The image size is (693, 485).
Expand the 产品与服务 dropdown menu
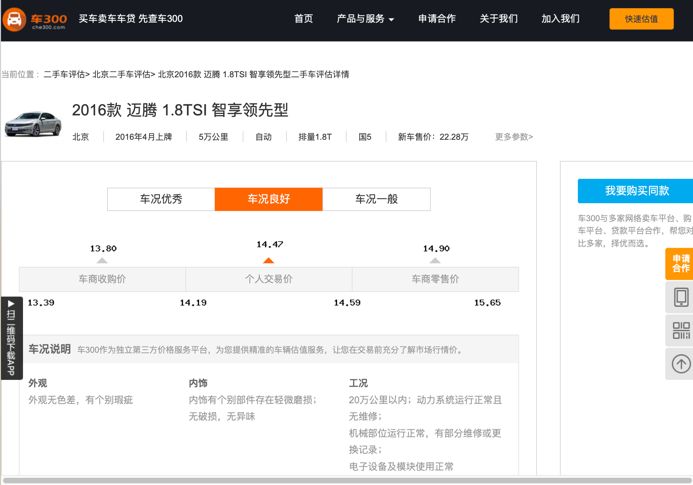click(365, 19)
